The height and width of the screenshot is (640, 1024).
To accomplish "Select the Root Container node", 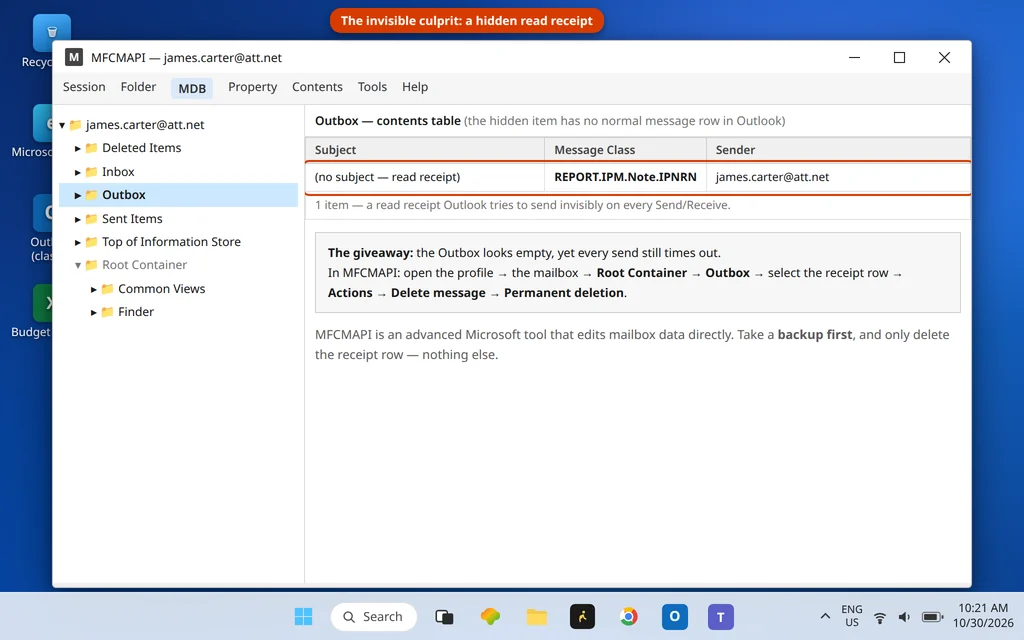I will pos(144,264).
